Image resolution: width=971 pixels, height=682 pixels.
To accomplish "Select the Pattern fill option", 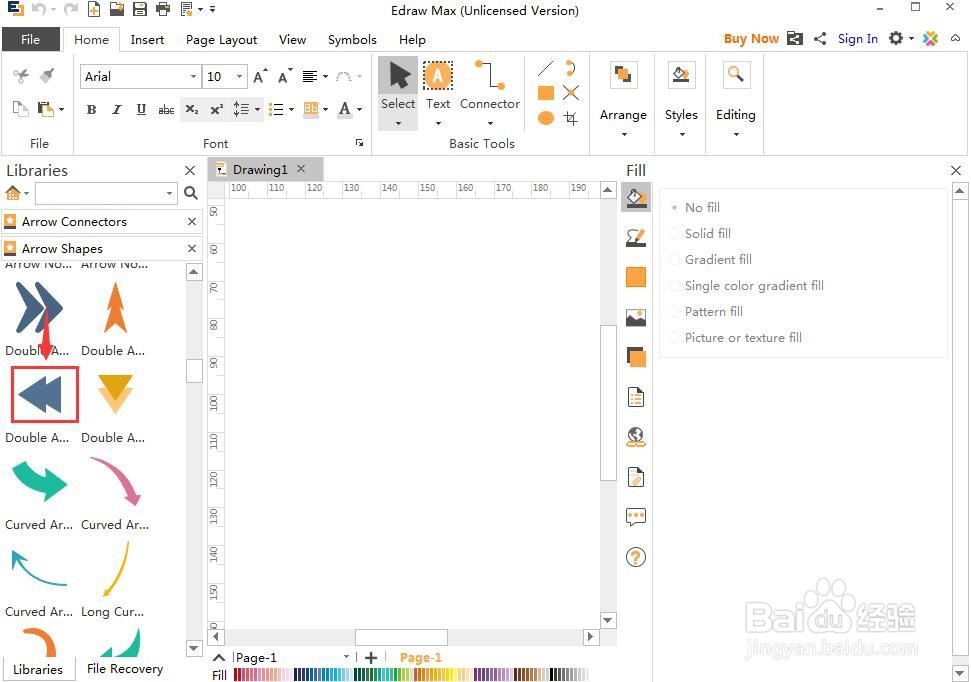I will (707, 312).
